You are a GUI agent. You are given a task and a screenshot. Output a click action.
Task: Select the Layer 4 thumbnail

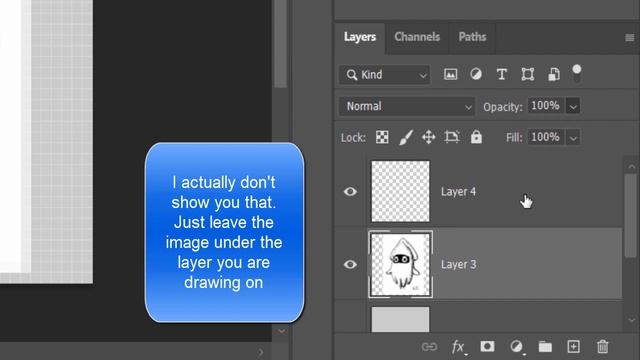coord(400,191)
